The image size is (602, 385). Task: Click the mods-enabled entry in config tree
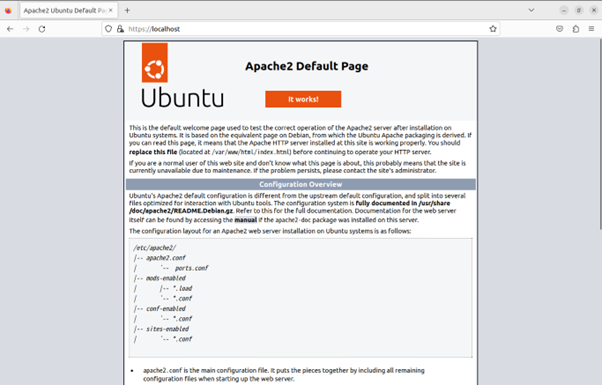(165, 278)
